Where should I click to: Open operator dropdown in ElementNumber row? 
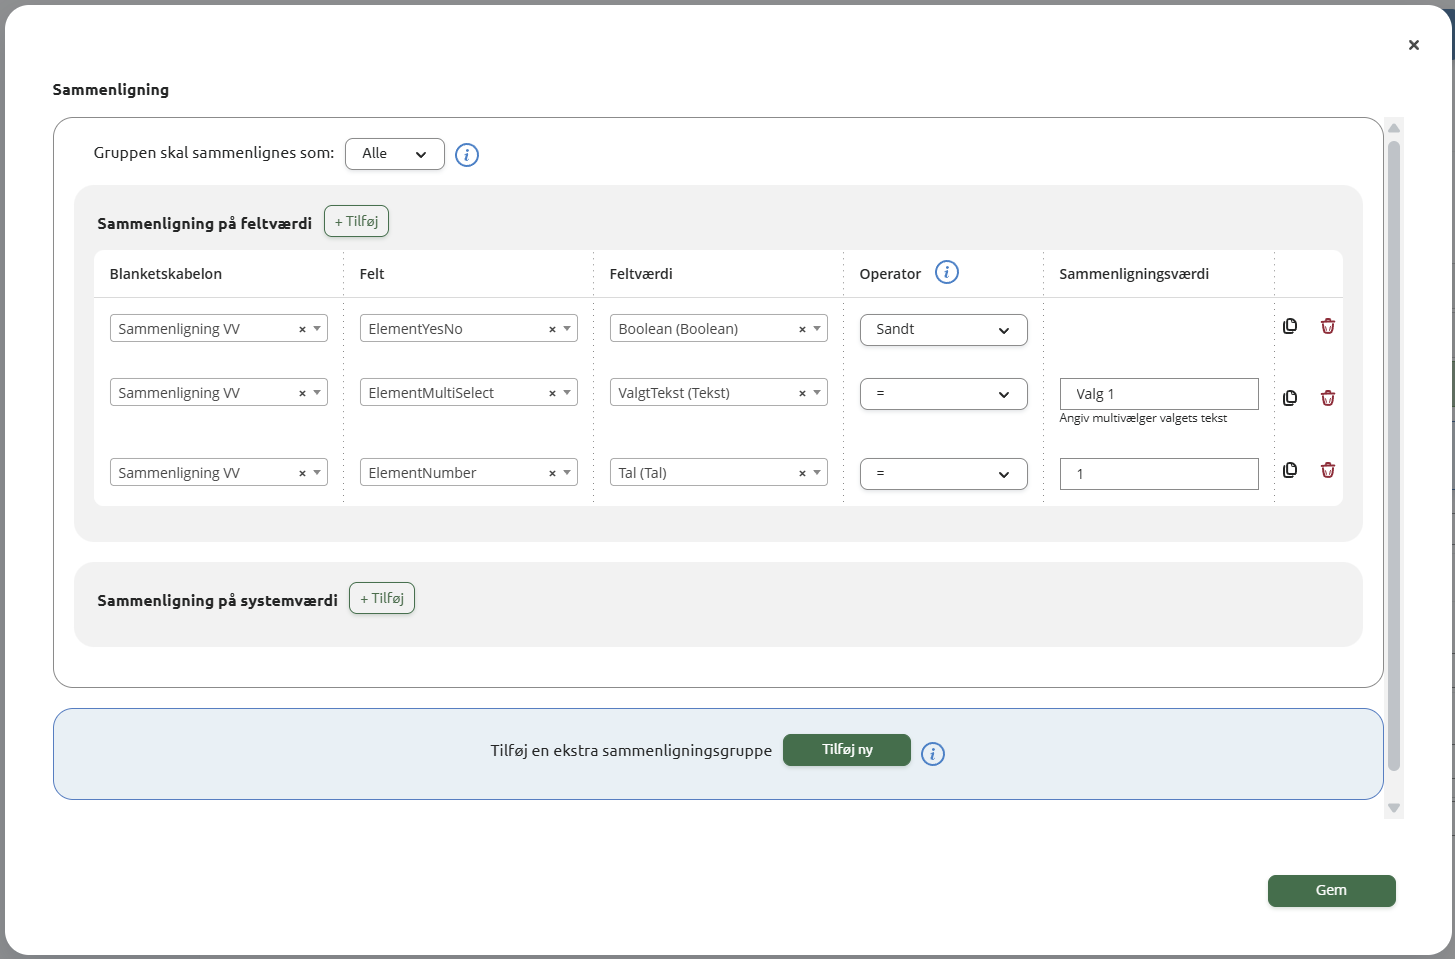944,474
